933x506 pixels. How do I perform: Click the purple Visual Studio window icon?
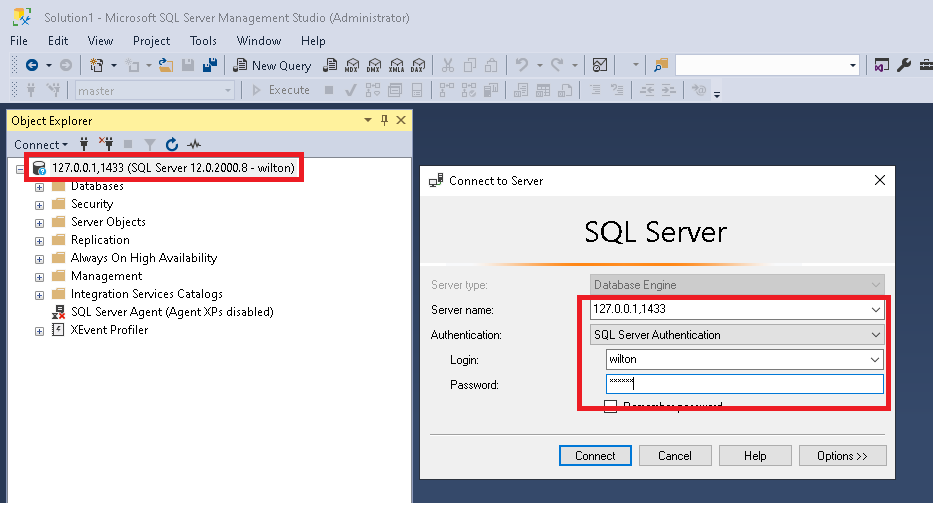click(x=882, y=65)
